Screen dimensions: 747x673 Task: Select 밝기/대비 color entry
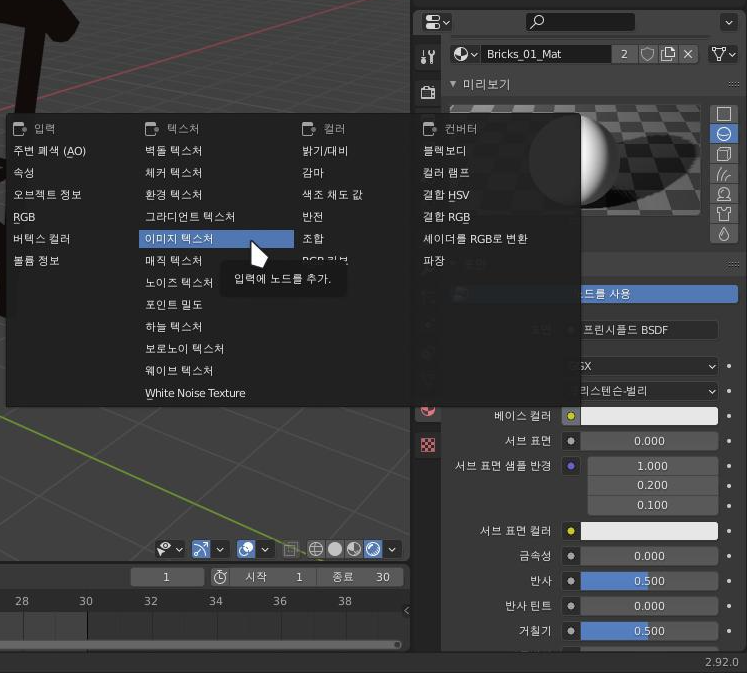click(355, 151)
